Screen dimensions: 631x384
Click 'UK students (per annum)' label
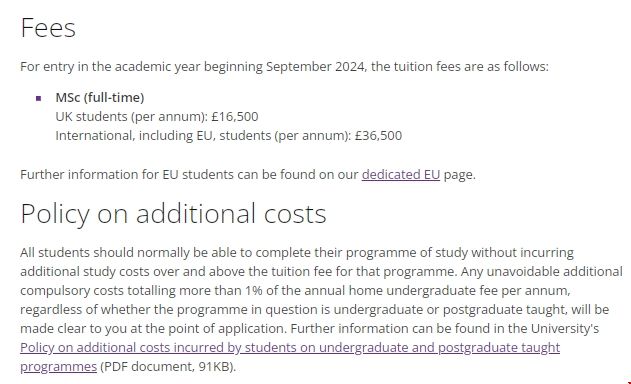point(132,117)
